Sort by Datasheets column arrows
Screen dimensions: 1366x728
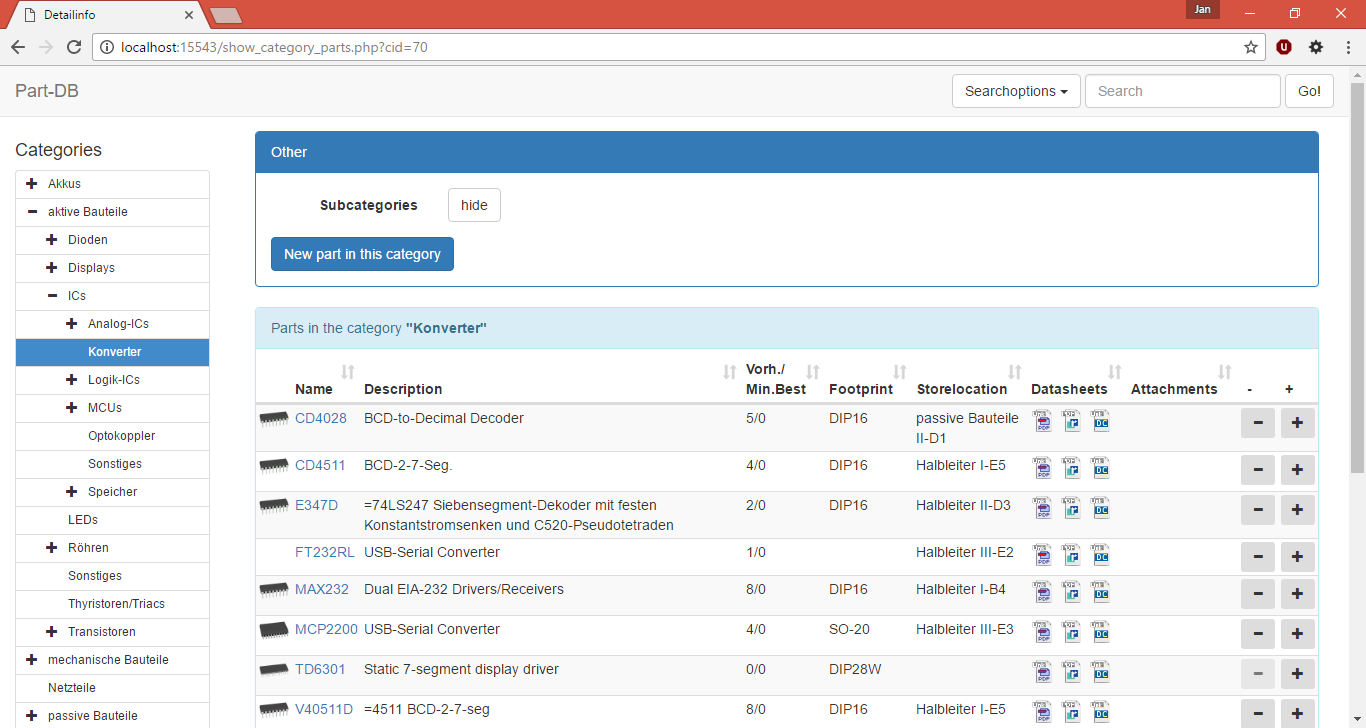tap(1114, 372)
